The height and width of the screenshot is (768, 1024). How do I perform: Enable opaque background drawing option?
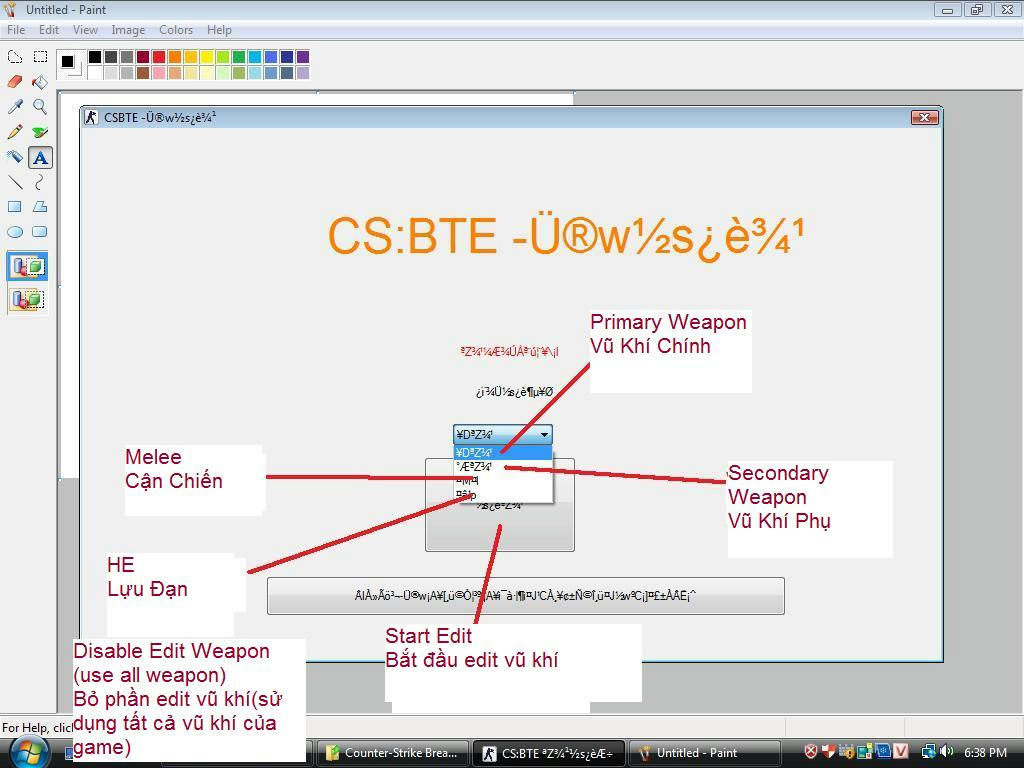point(27,266)
